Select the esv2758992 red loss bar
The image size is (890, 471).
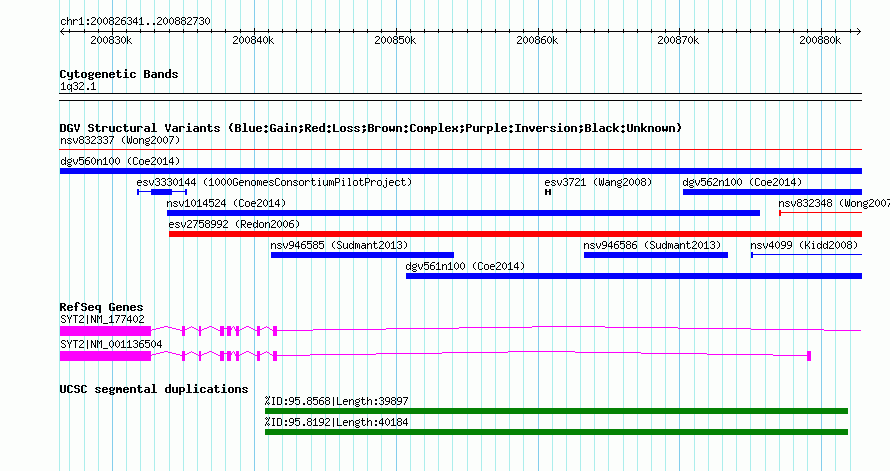[x=515, y=234]
